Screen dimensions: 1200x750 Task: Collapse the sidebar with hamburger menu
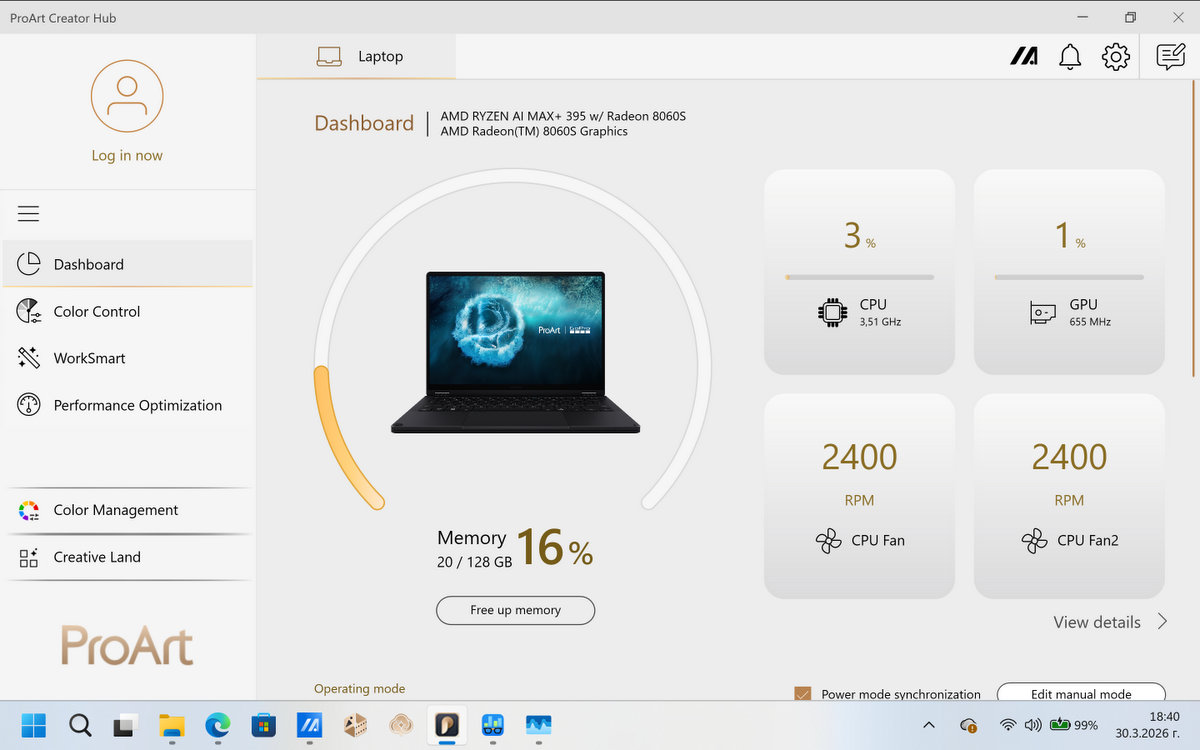28,214
